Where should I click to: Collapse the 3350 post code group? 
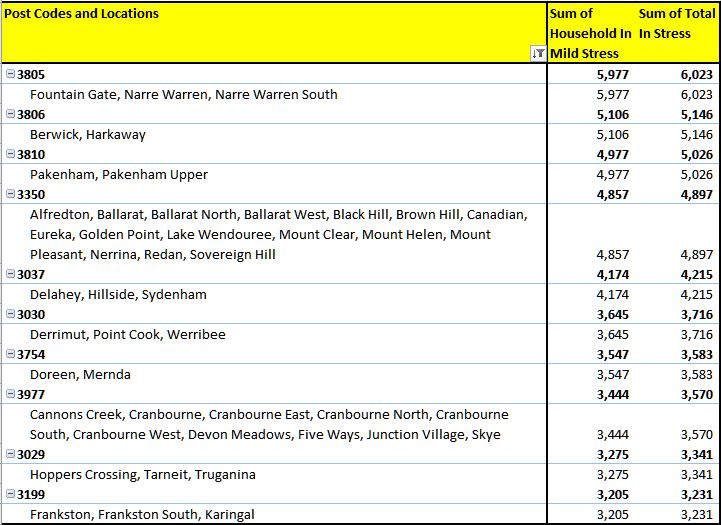[x=10, y=194]
